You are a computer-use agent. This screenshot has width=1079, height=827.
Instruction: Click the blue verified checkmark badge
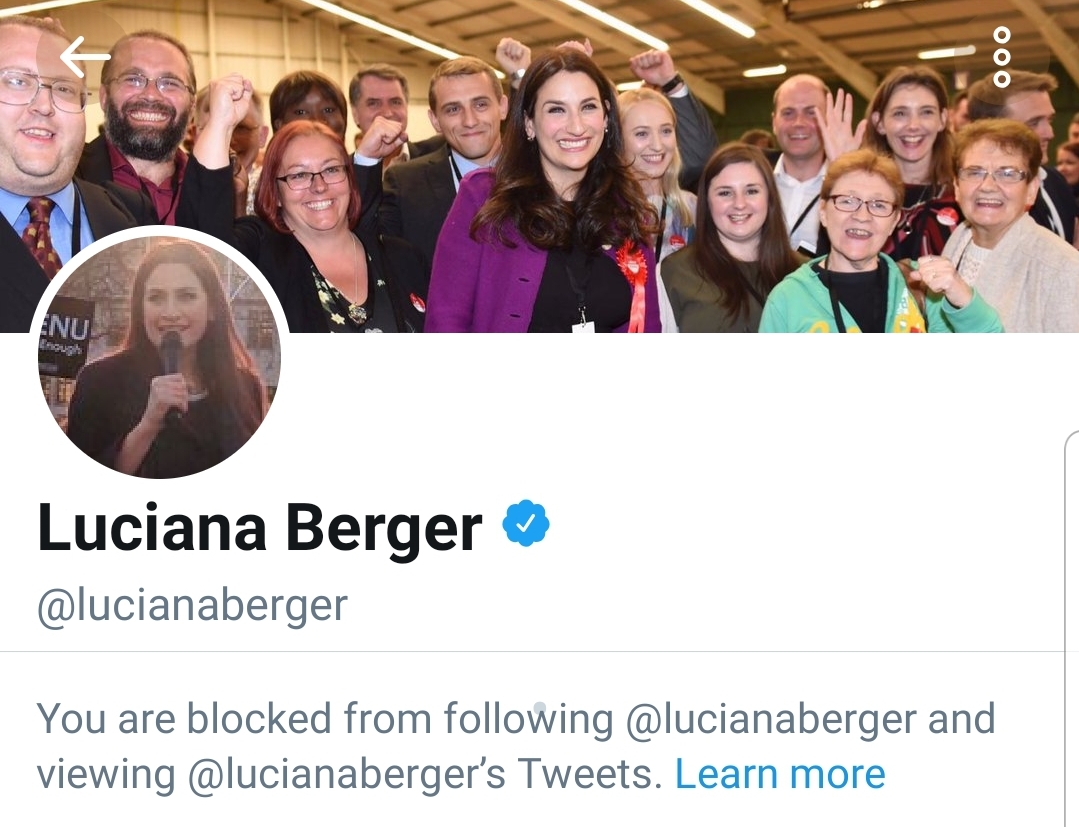[x=526, y=524]
